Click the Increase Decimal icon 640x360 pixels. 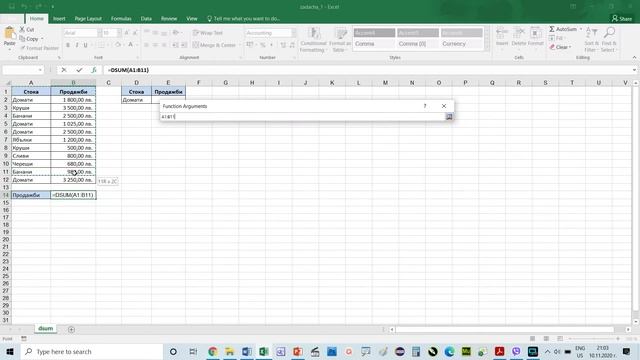pyautogui.click(x=283, y=45)
